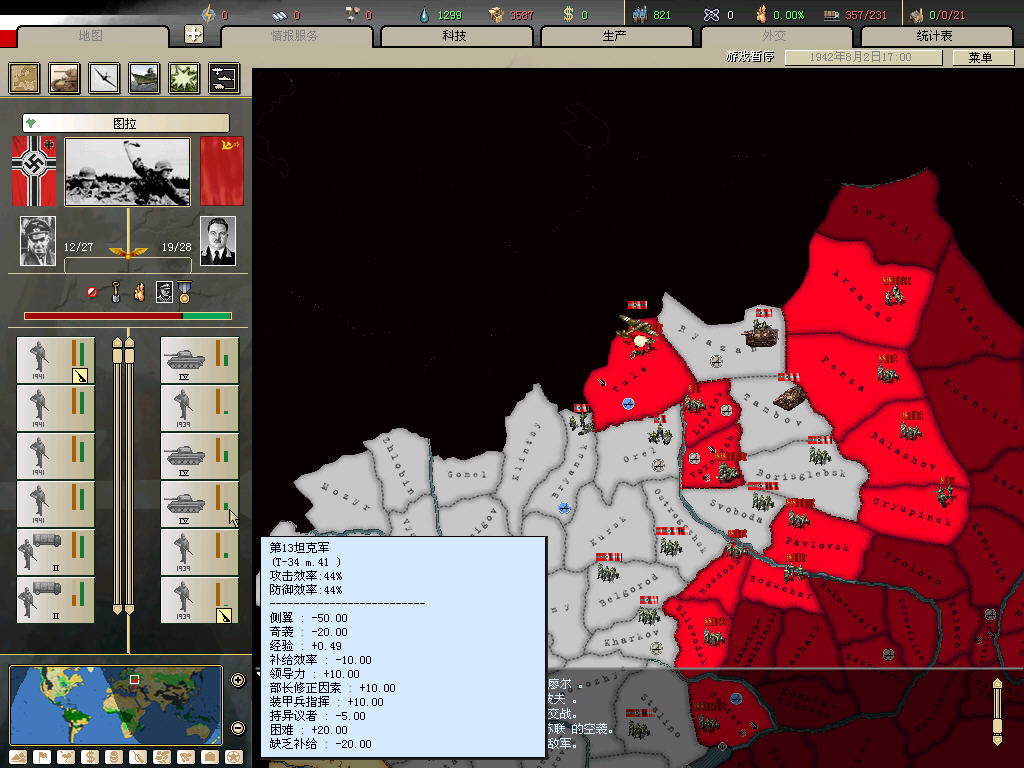The image size is (1024, 768).
Task: Zoom in minimap with plus button
Action: coord(238,681)
